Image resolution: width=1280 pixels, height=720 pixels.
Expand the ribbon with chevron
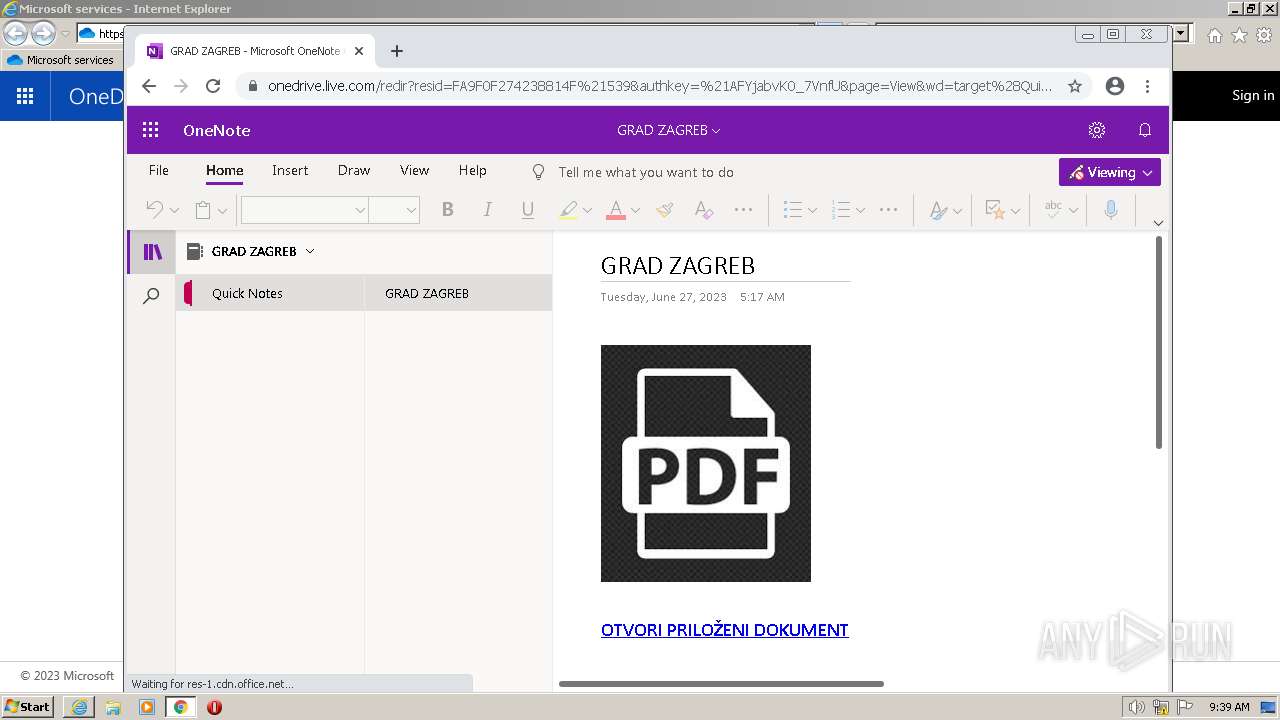click(1158, 223)
